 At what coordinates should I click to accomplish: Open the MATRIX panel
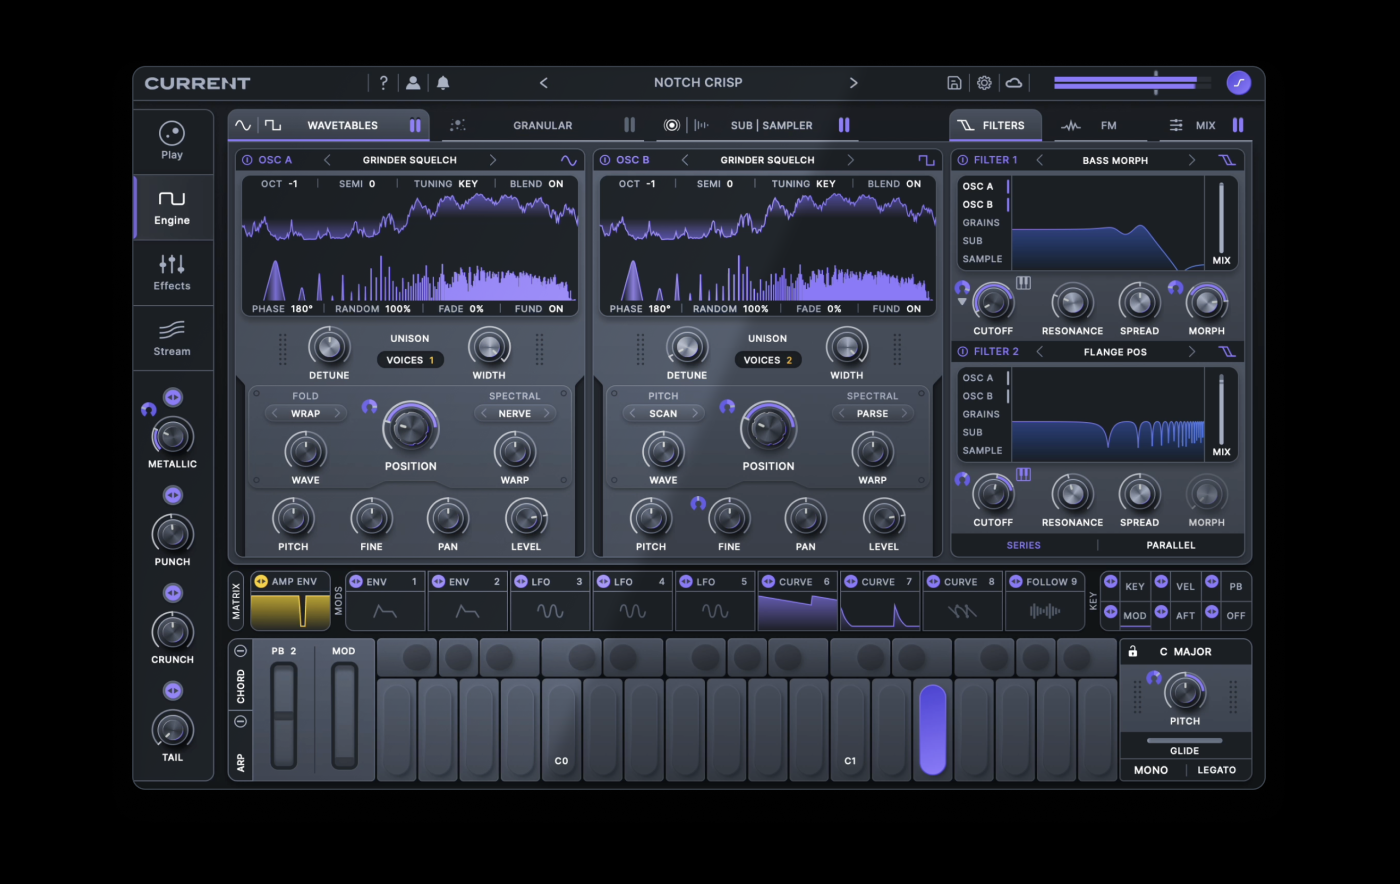coord(237,600)
